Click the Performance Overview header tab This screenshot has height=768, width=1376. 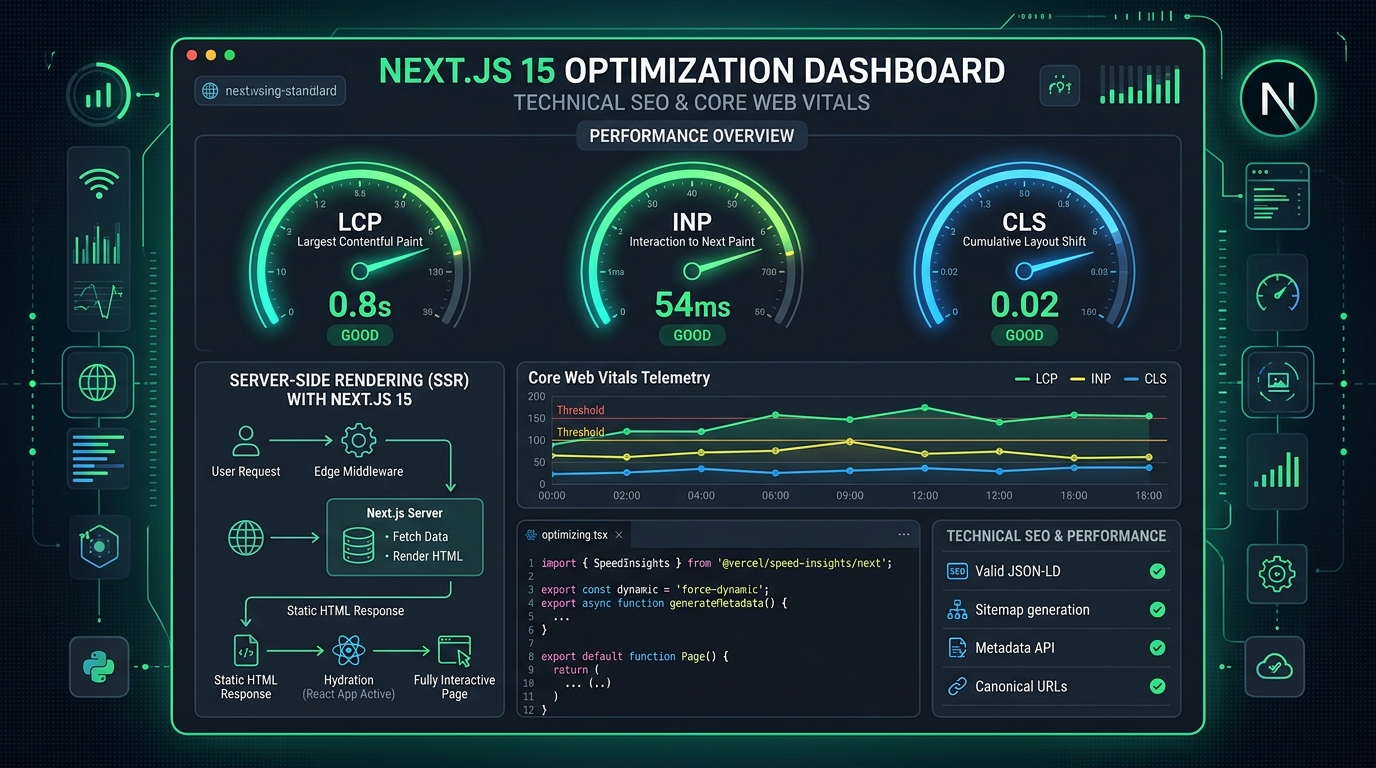pos(692,136)
